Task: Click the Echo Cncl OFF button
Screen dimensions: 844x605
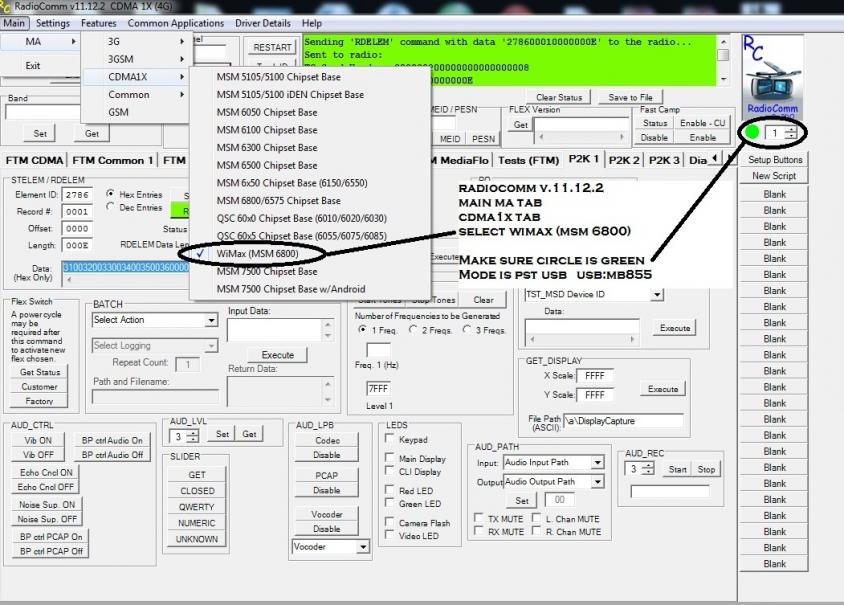Action: (45, 487)
